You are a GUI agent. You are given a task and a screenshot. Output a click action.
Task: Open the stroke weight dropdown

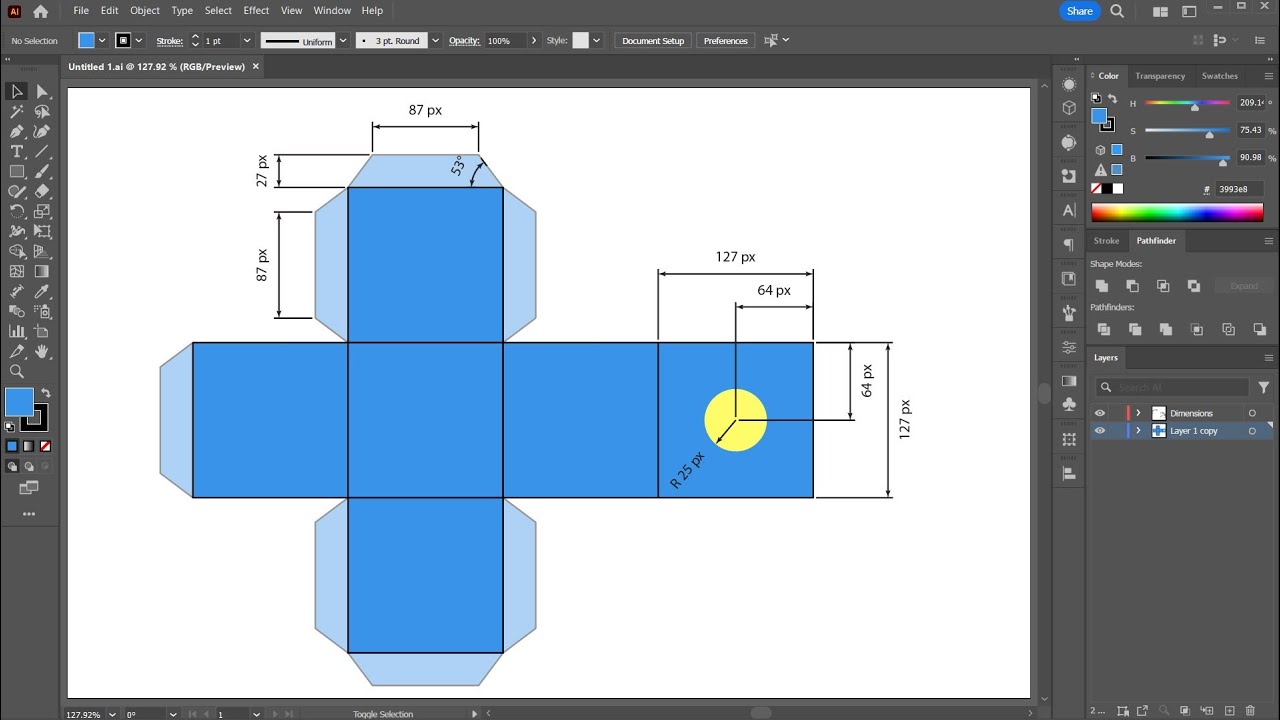point(247,41)
